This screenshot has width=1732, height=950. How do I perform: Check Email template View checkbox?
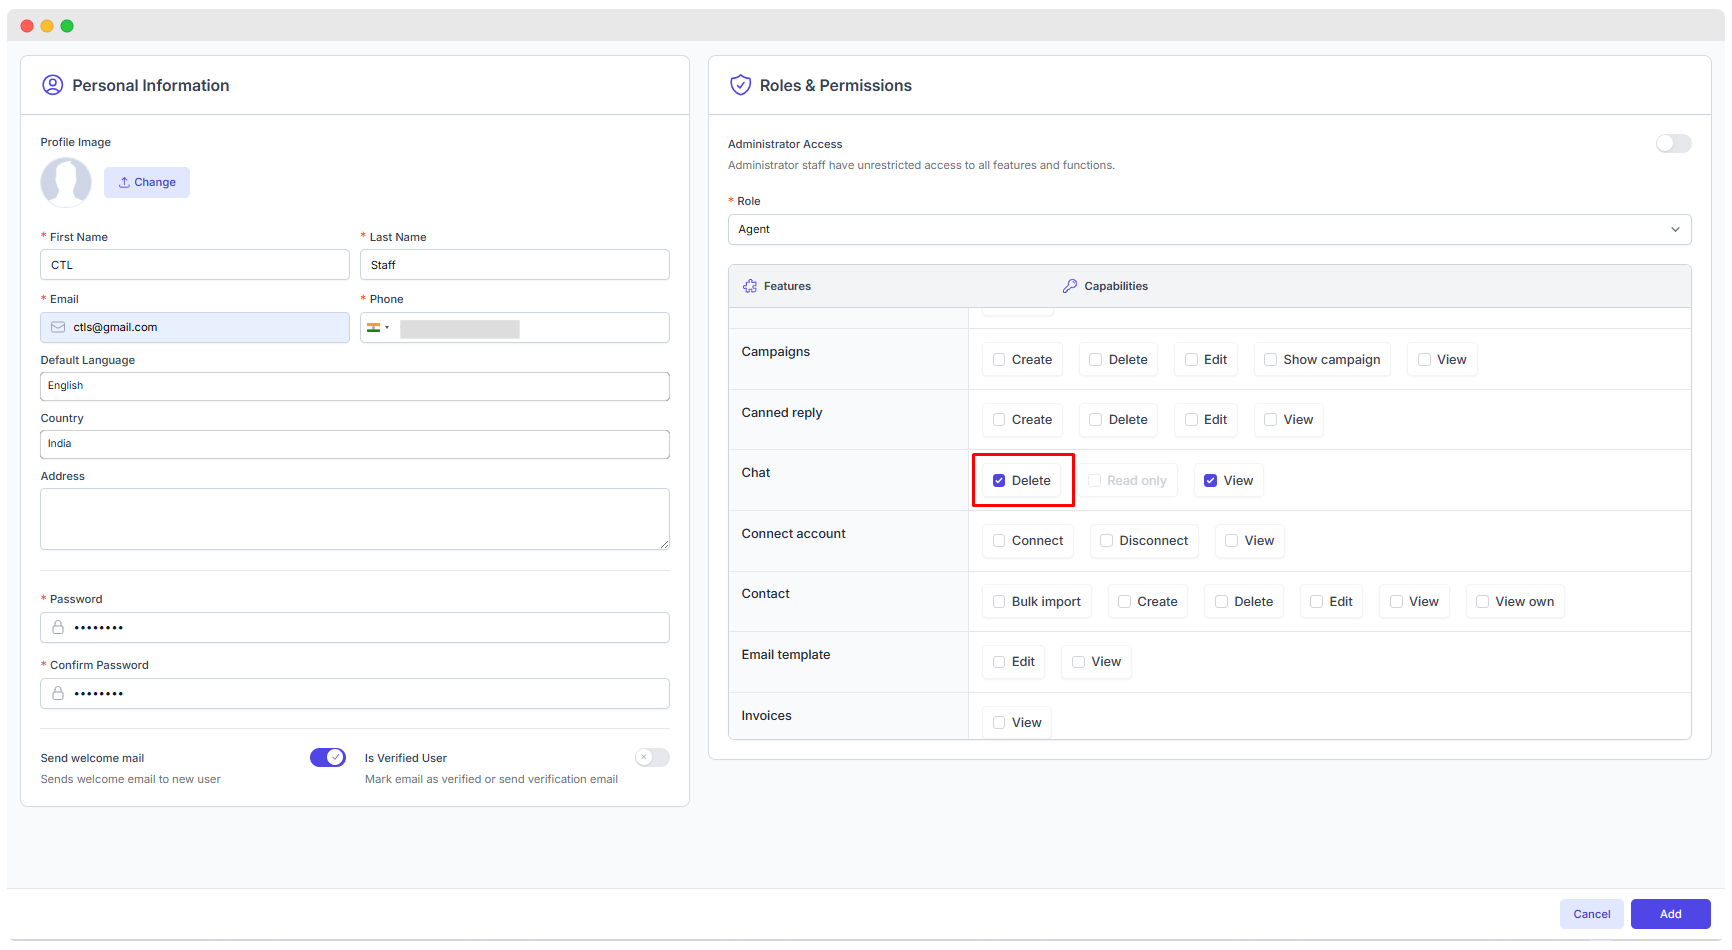(1078, 662)
